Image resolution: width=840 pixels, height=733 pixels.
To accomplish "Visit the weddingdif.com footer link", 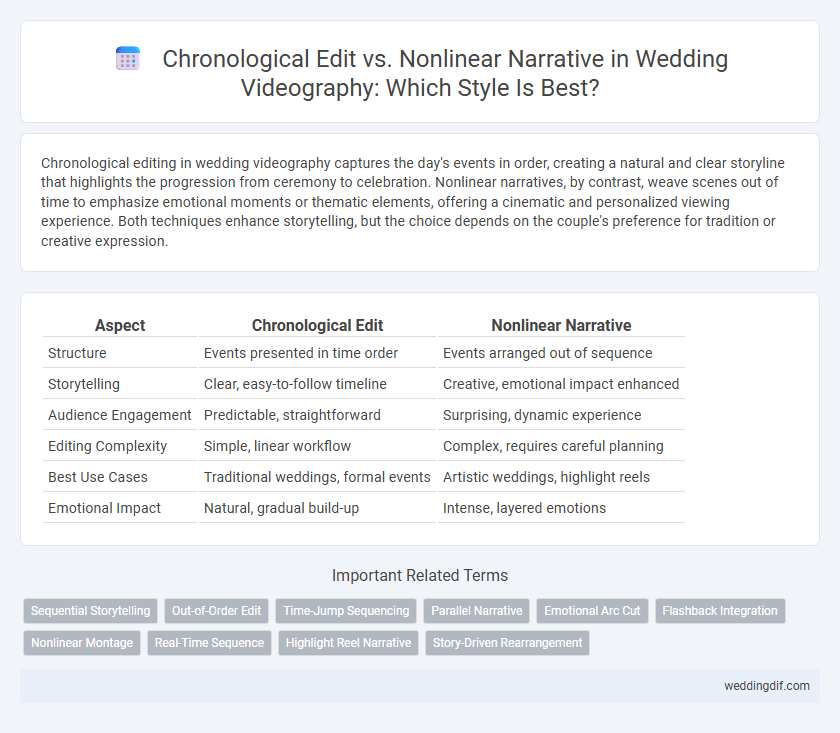I will [767, 686].
